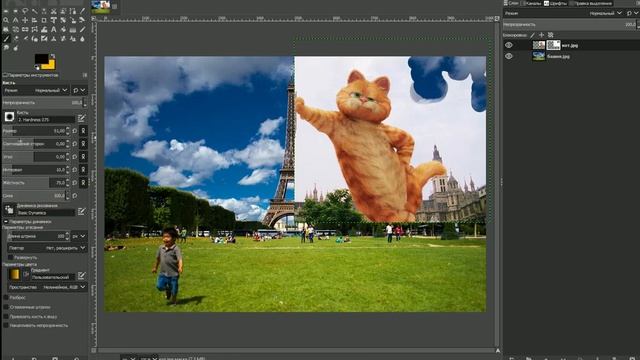640x360 pixels.
Task: Reset brush angle to default
Action: [x=75, y=157]
